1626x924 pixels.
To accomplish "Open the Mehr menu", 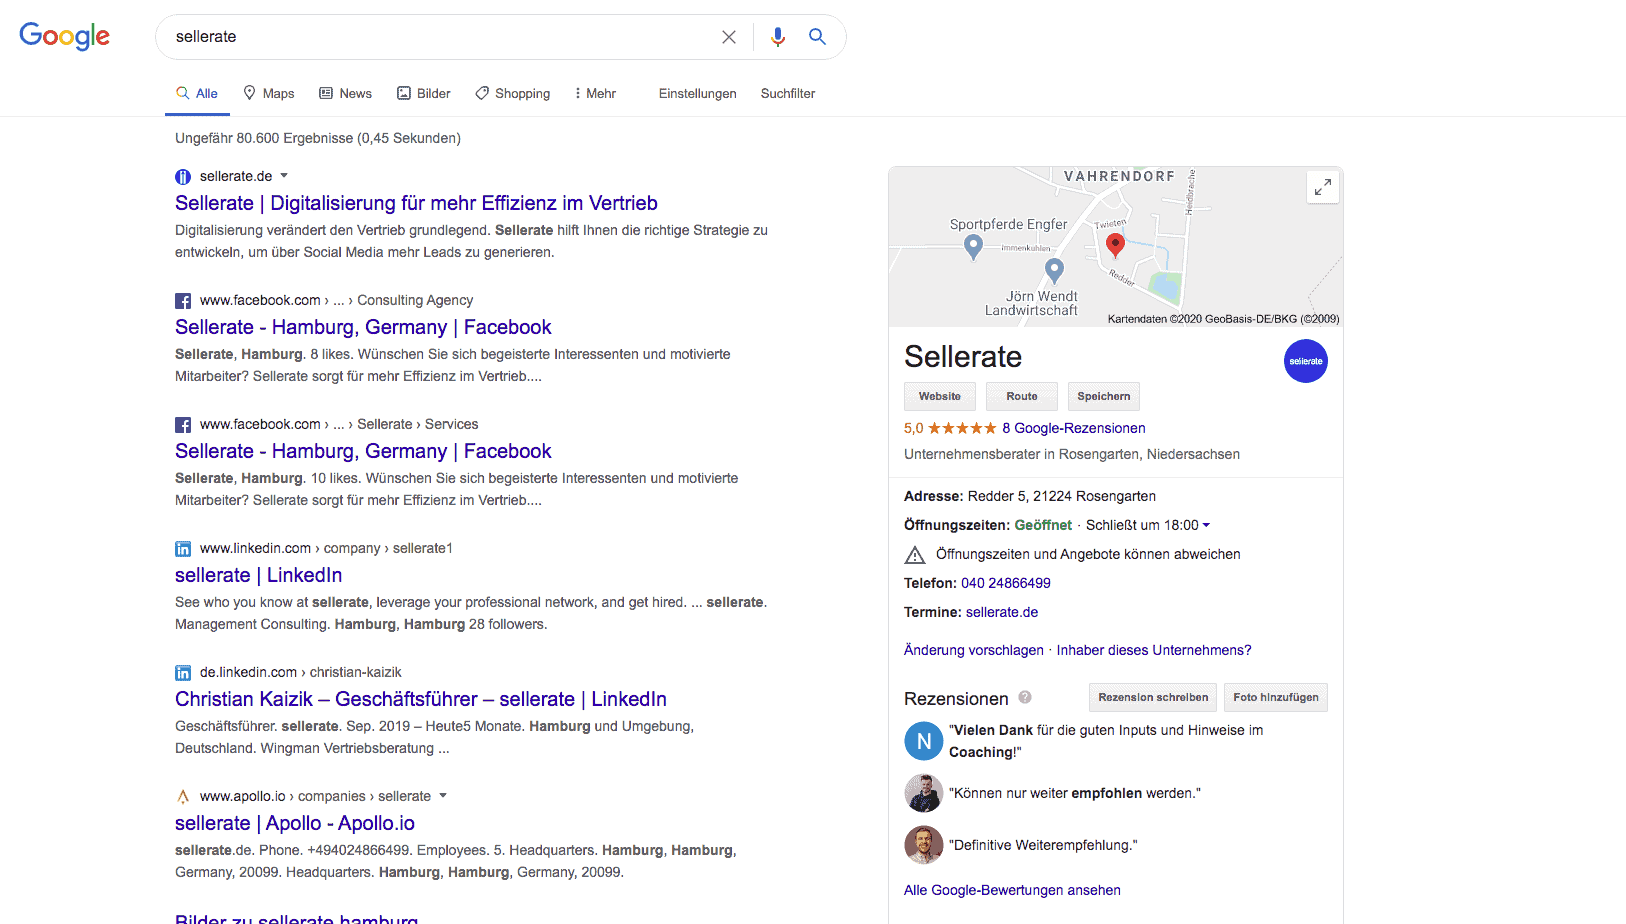I will click(595, 93).
